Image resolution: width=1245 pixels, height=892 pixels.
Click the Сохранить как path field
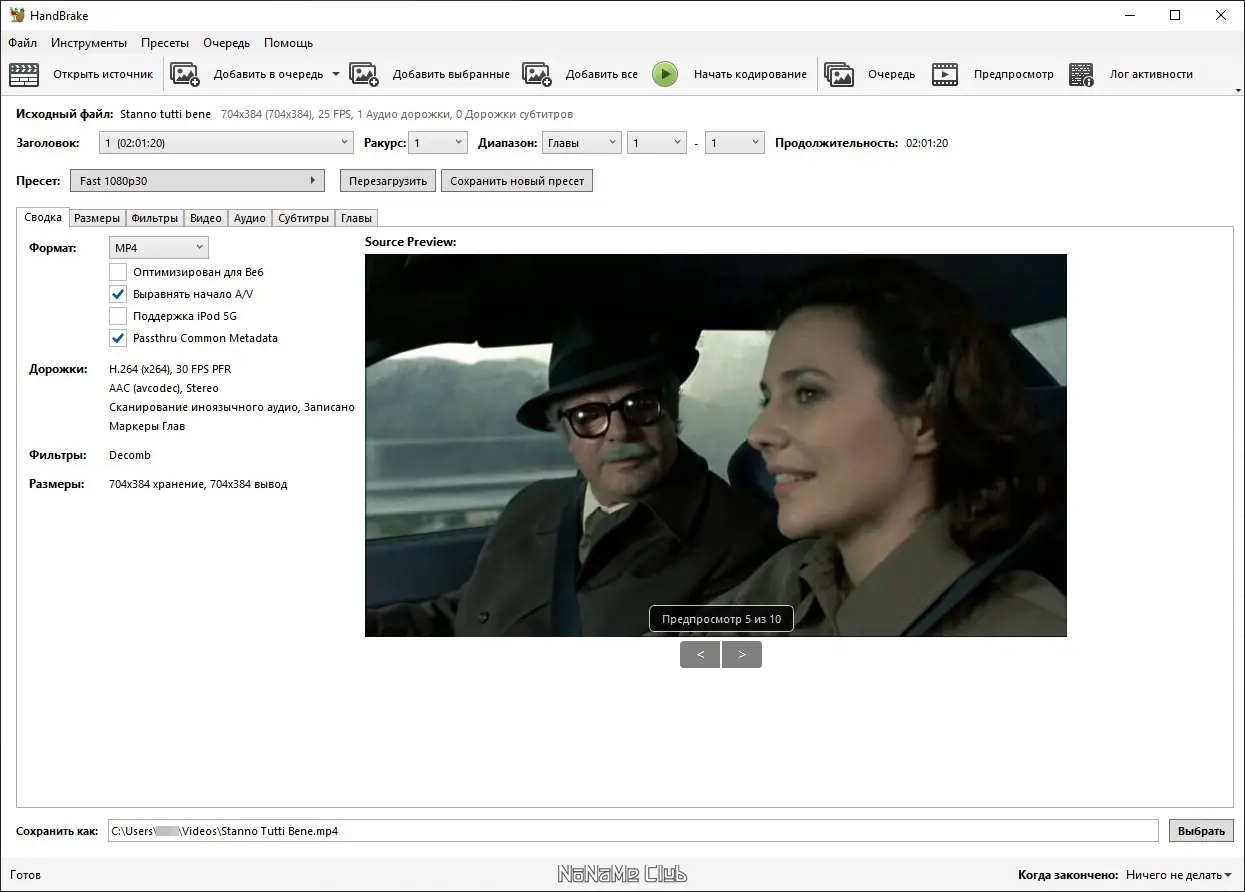633,831
